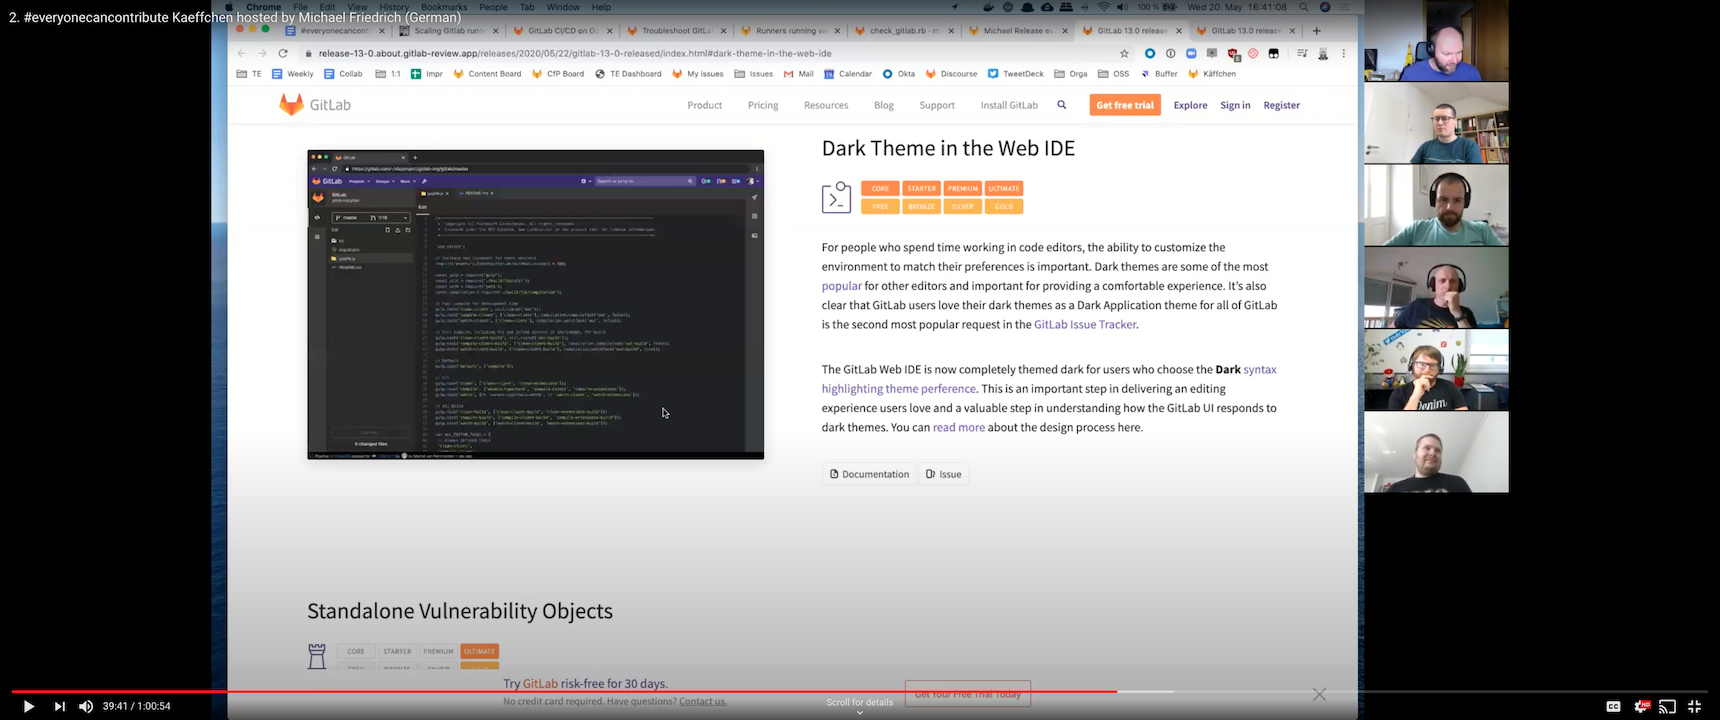Open the Resources navigation menu
This screenshot has height=720, width=1720.
click(x=825, y=105)
